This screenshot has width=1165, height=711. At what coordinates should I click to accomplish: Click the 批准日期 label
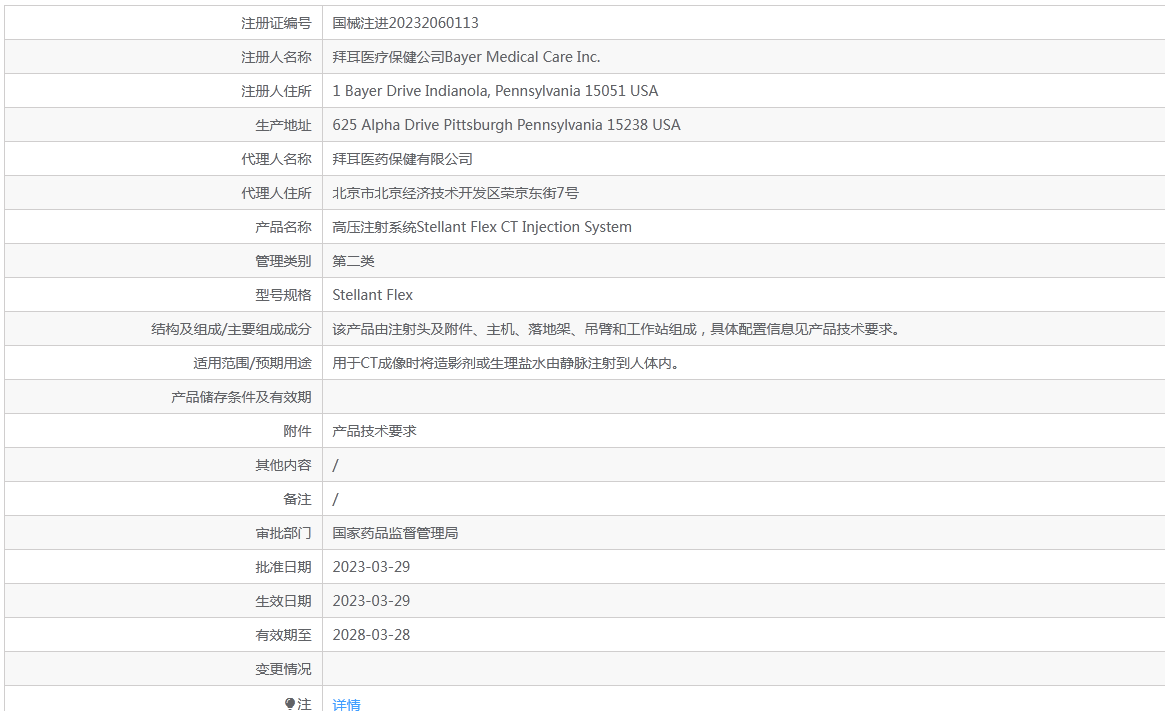coord(283,567)
